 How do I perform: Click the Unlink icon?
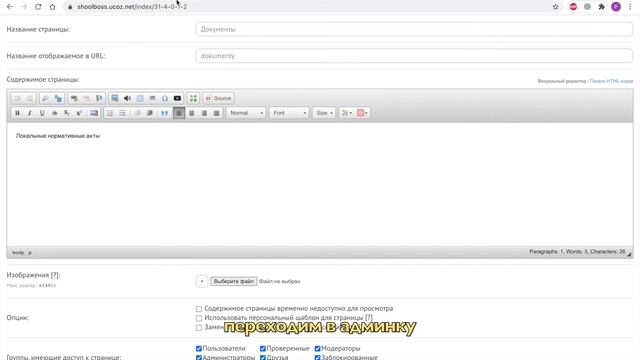[x=87, y=98]
